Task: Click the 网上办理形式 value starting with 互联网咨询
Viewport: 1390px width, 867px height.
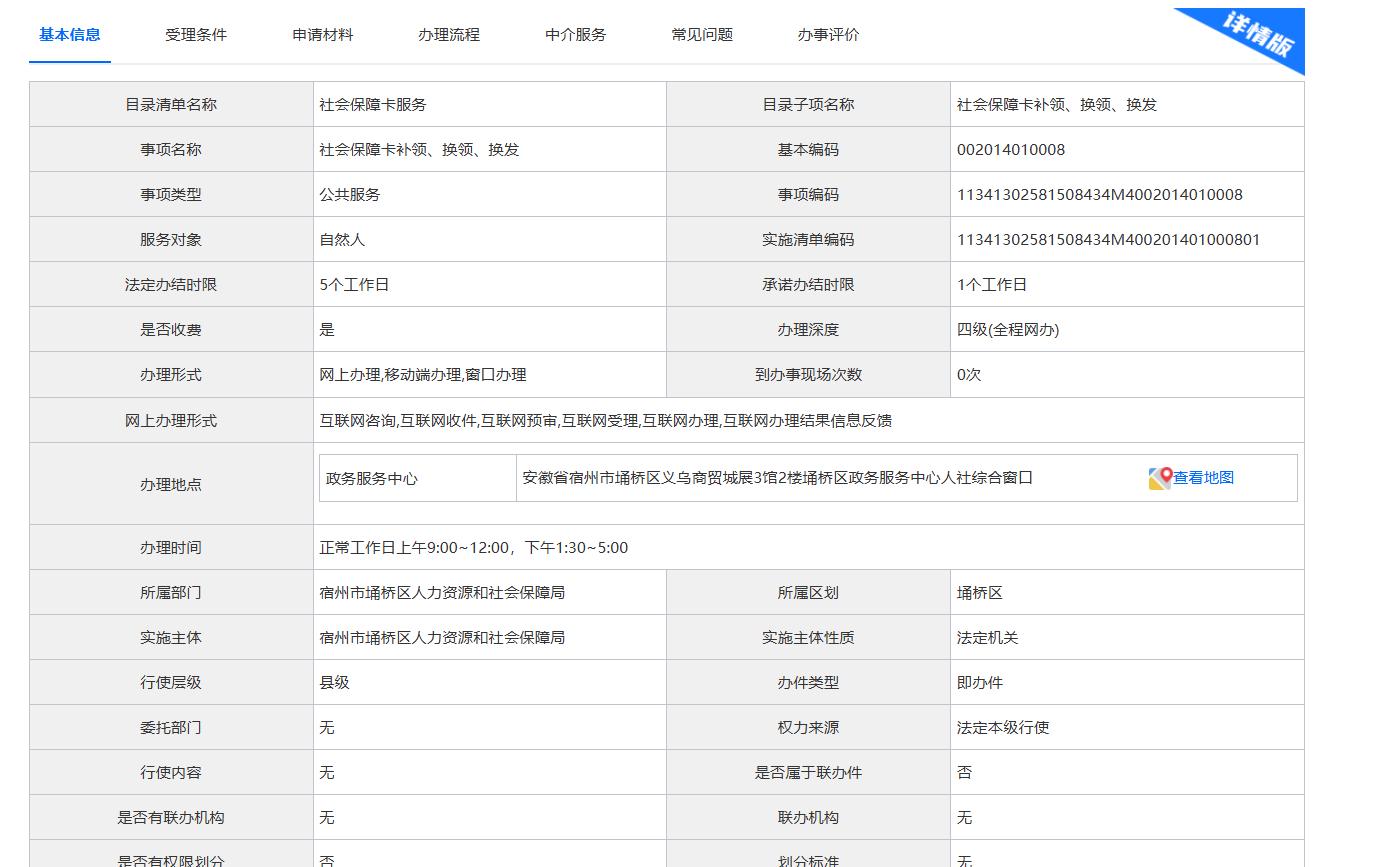Action: pos(605,421)
